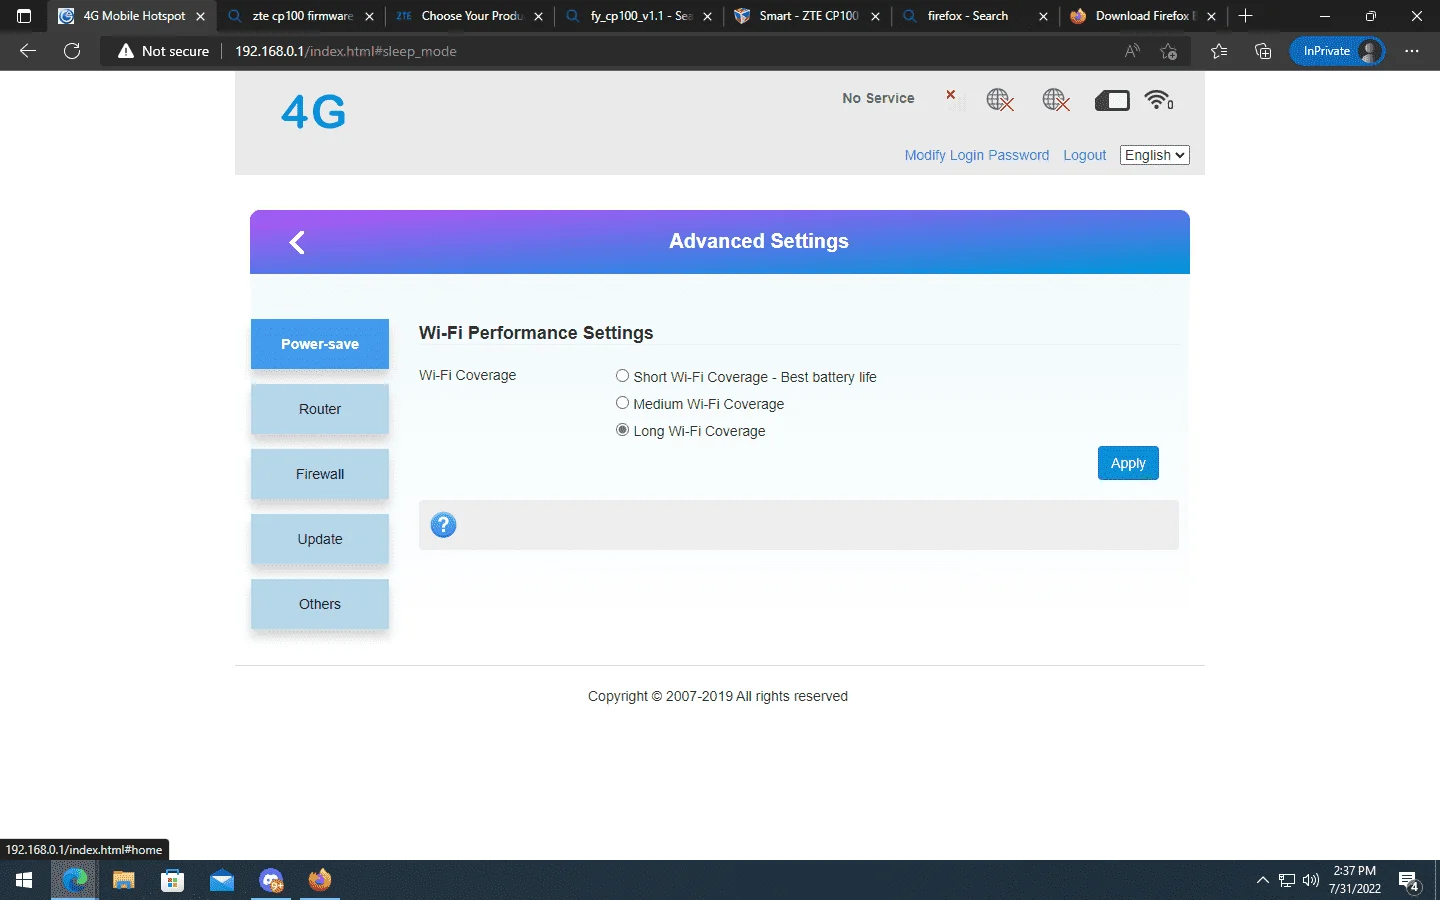Screen dimensions: 1440x900
Task: Open the notification center icon
Action: pos(1410,881)
